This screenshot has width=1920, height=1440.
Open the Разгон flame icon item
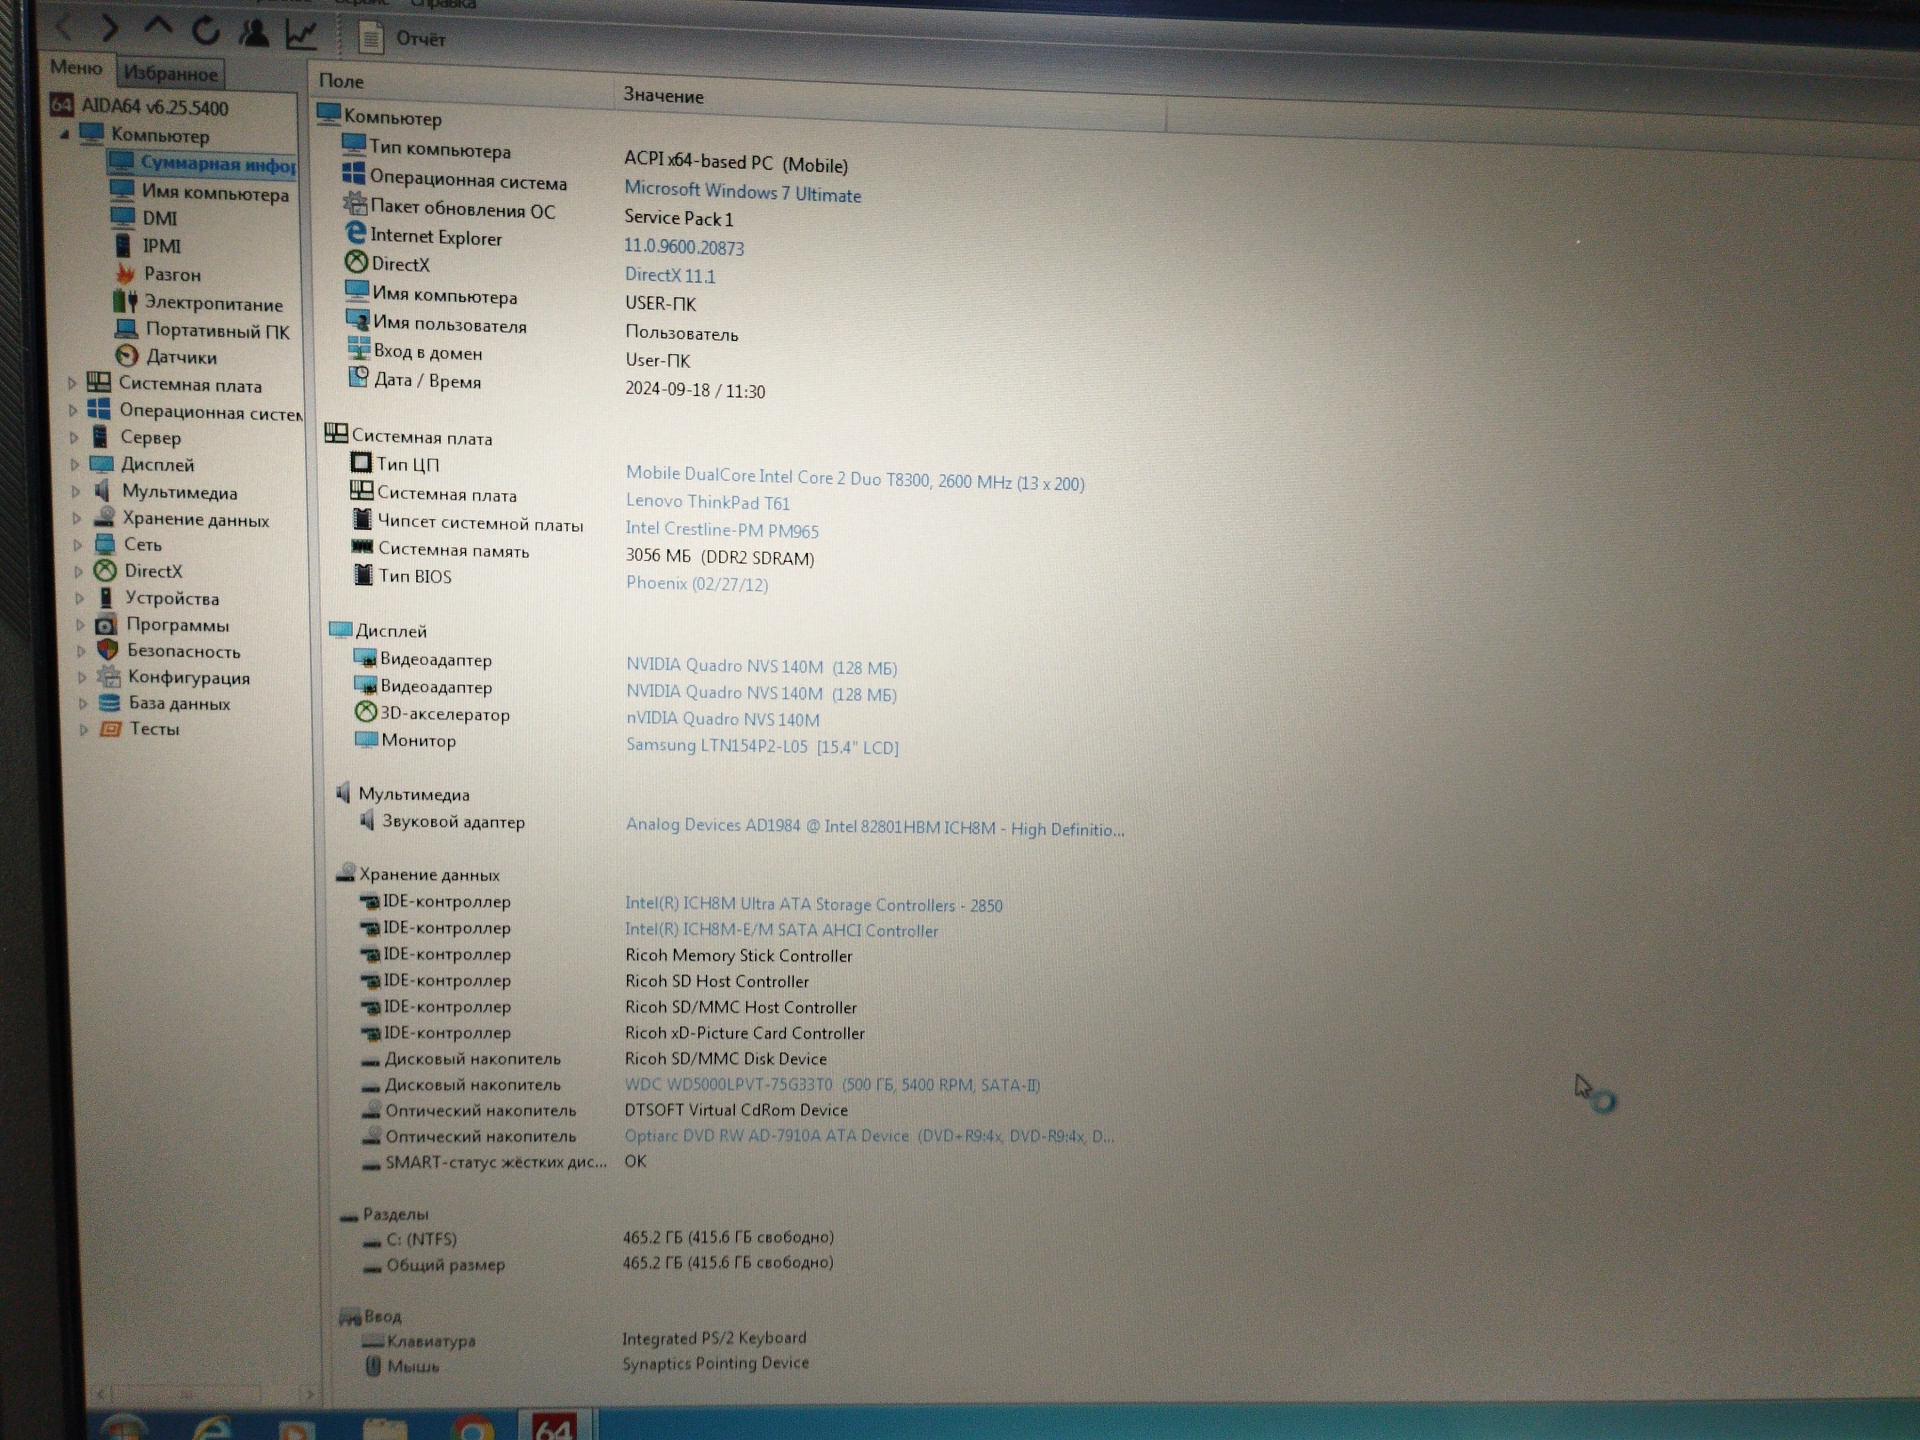coord(125,273)
